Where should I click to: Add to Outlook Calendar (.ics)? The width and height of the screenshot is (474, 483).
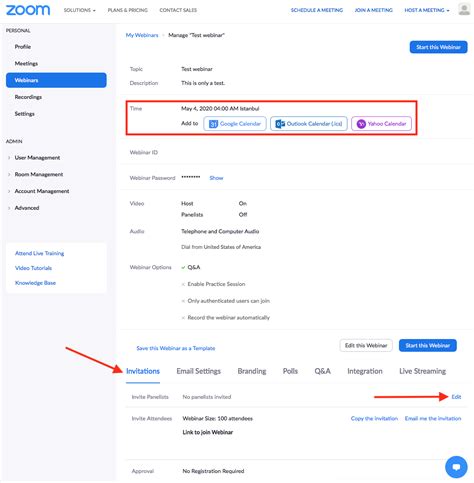coord(309,124)
